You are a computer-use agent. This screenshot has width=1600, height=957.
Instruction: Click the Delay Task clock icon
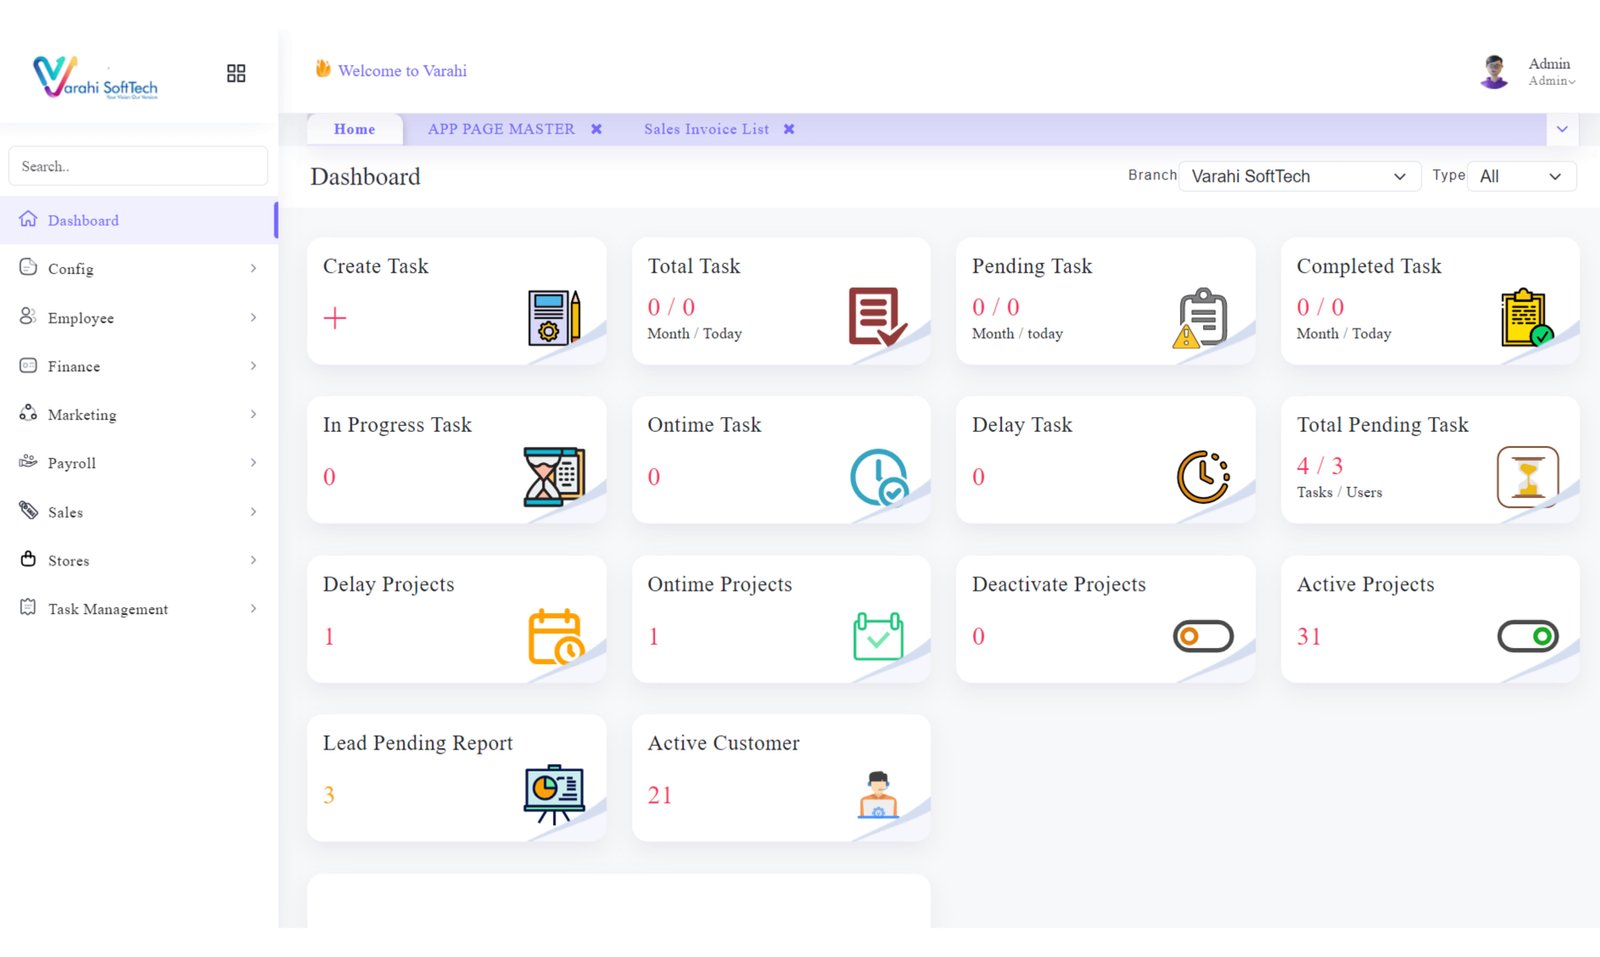[x=1203, y=476]
